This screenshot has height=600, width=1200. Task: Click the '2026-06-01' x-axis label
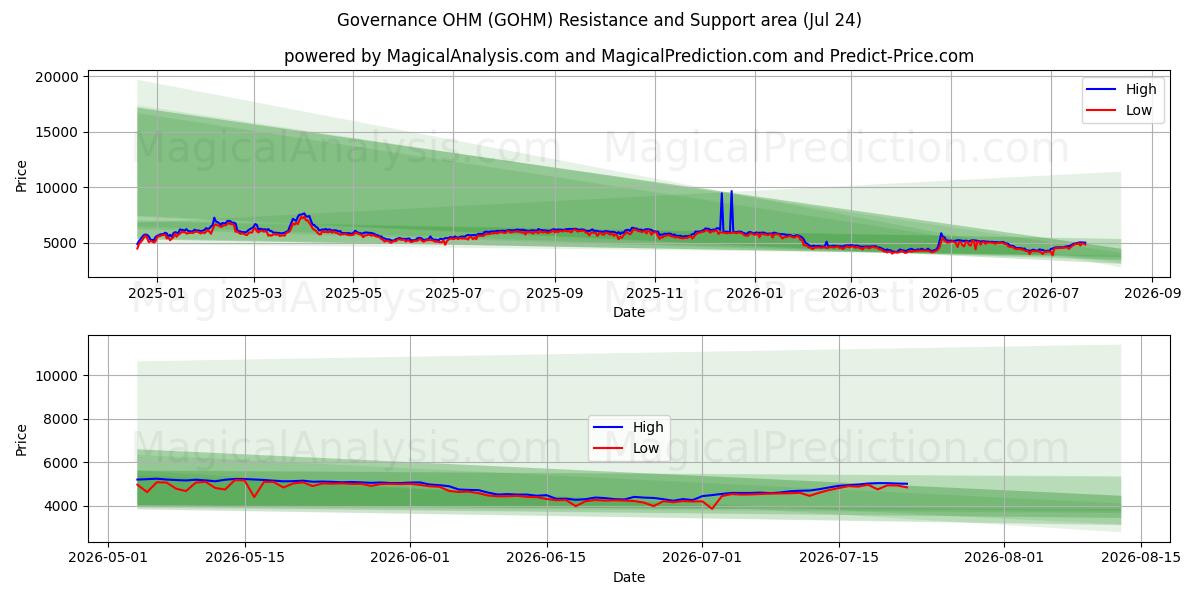tap(411, 558)
